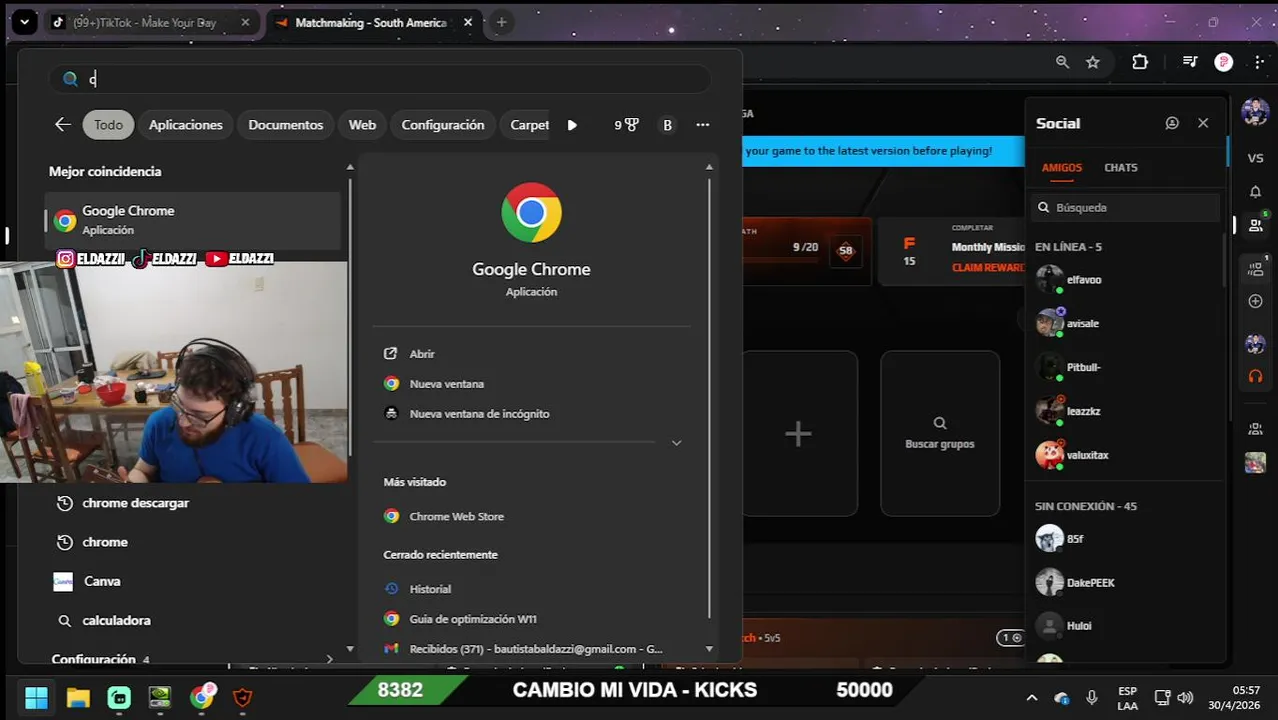Switch to CHATS tab in Social
Screen dimensions: 1278x720
click(1121, 168)
